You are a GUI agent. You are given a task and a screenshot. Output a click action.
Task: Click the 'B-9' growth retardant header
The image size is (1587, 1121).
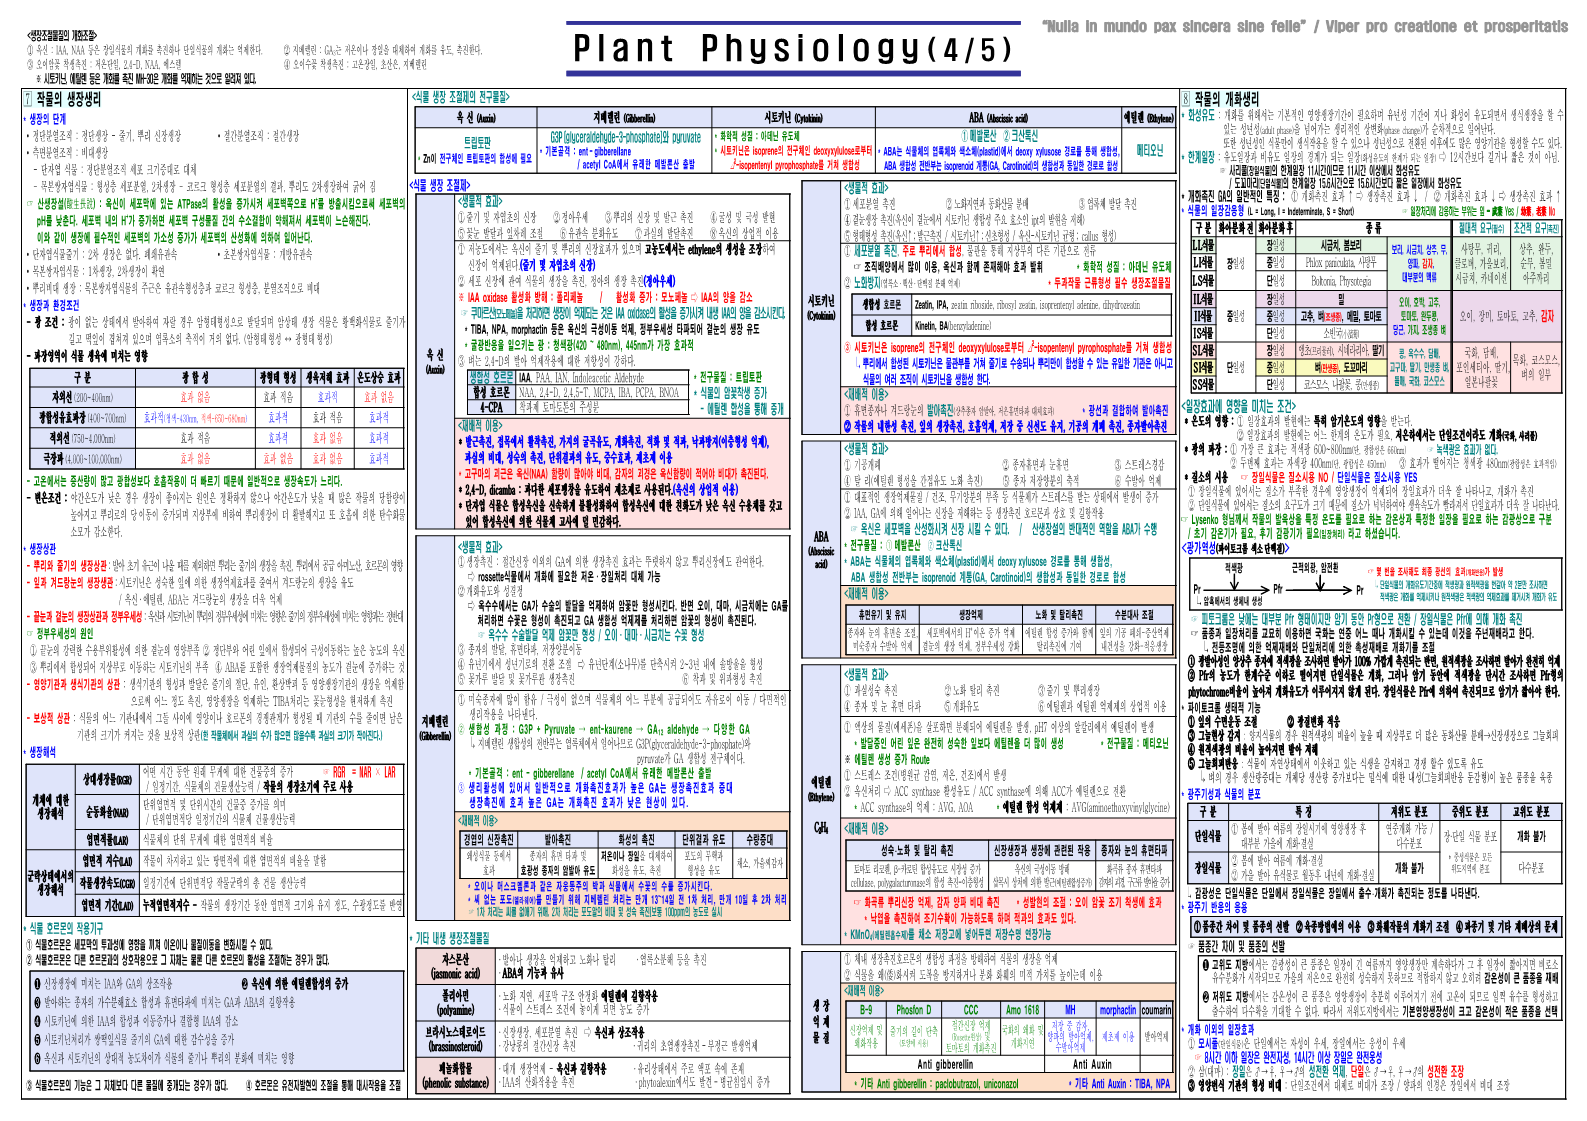click(x=866, y=1010)
